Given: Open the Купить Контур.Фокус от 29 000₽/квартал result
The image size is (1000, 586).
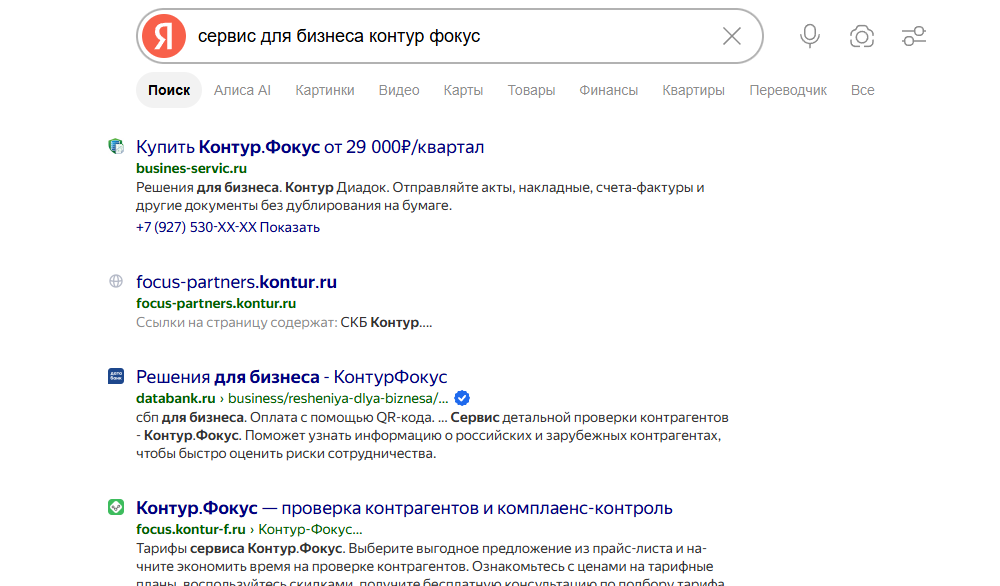Looking at the screenshot, I should tap(310, 147).
